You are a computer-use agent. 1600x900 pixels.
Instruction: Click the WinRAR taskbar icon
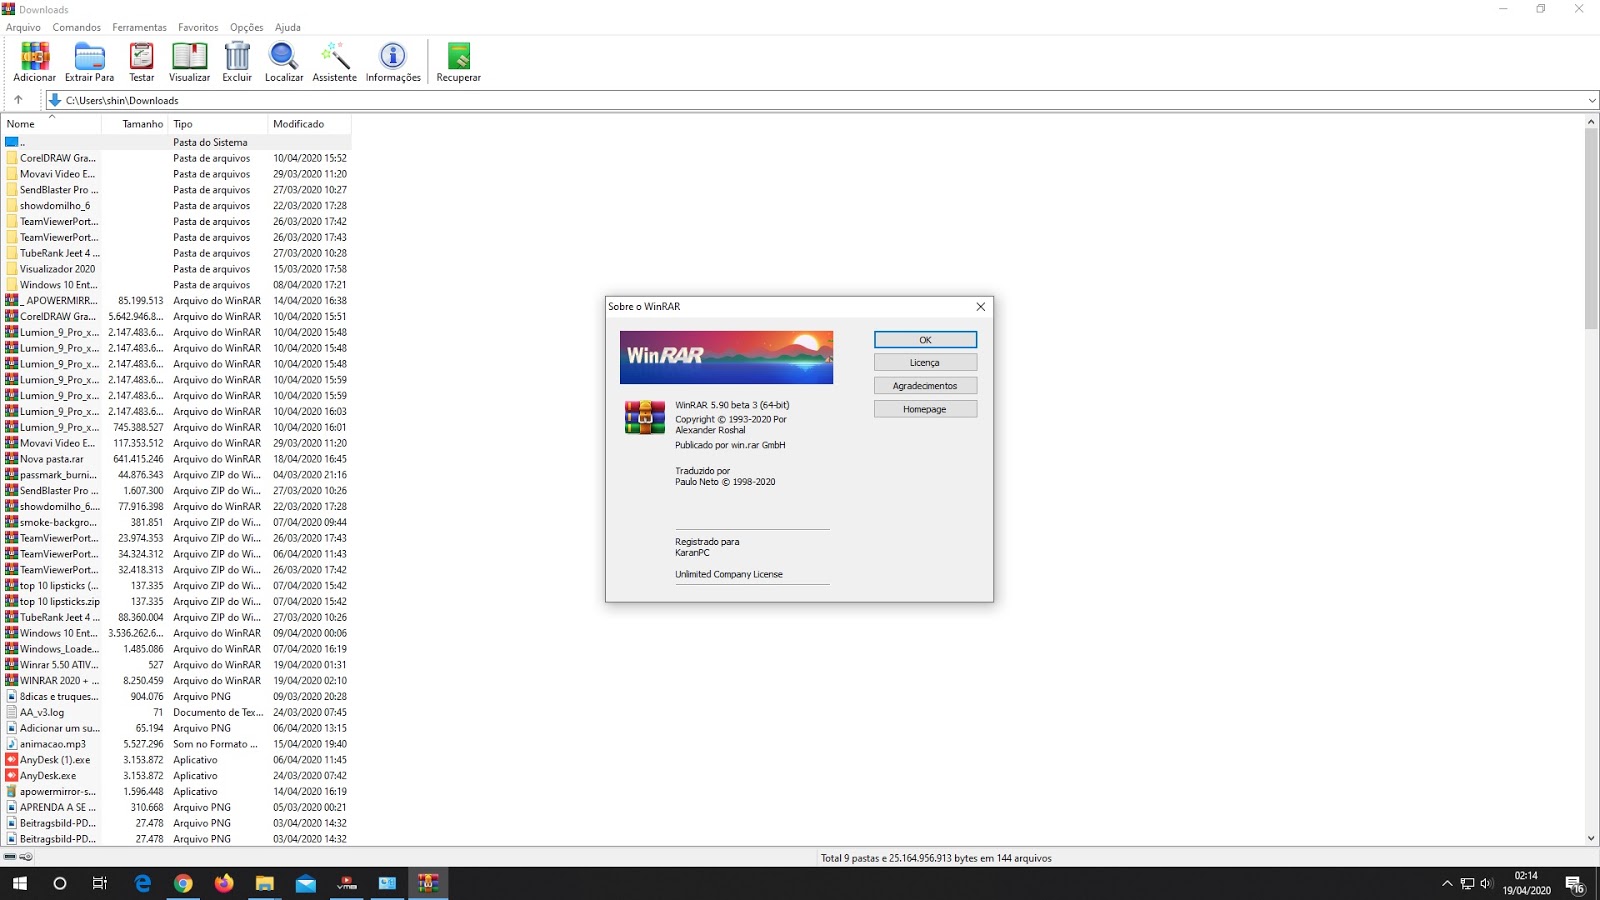click(428, 883)
